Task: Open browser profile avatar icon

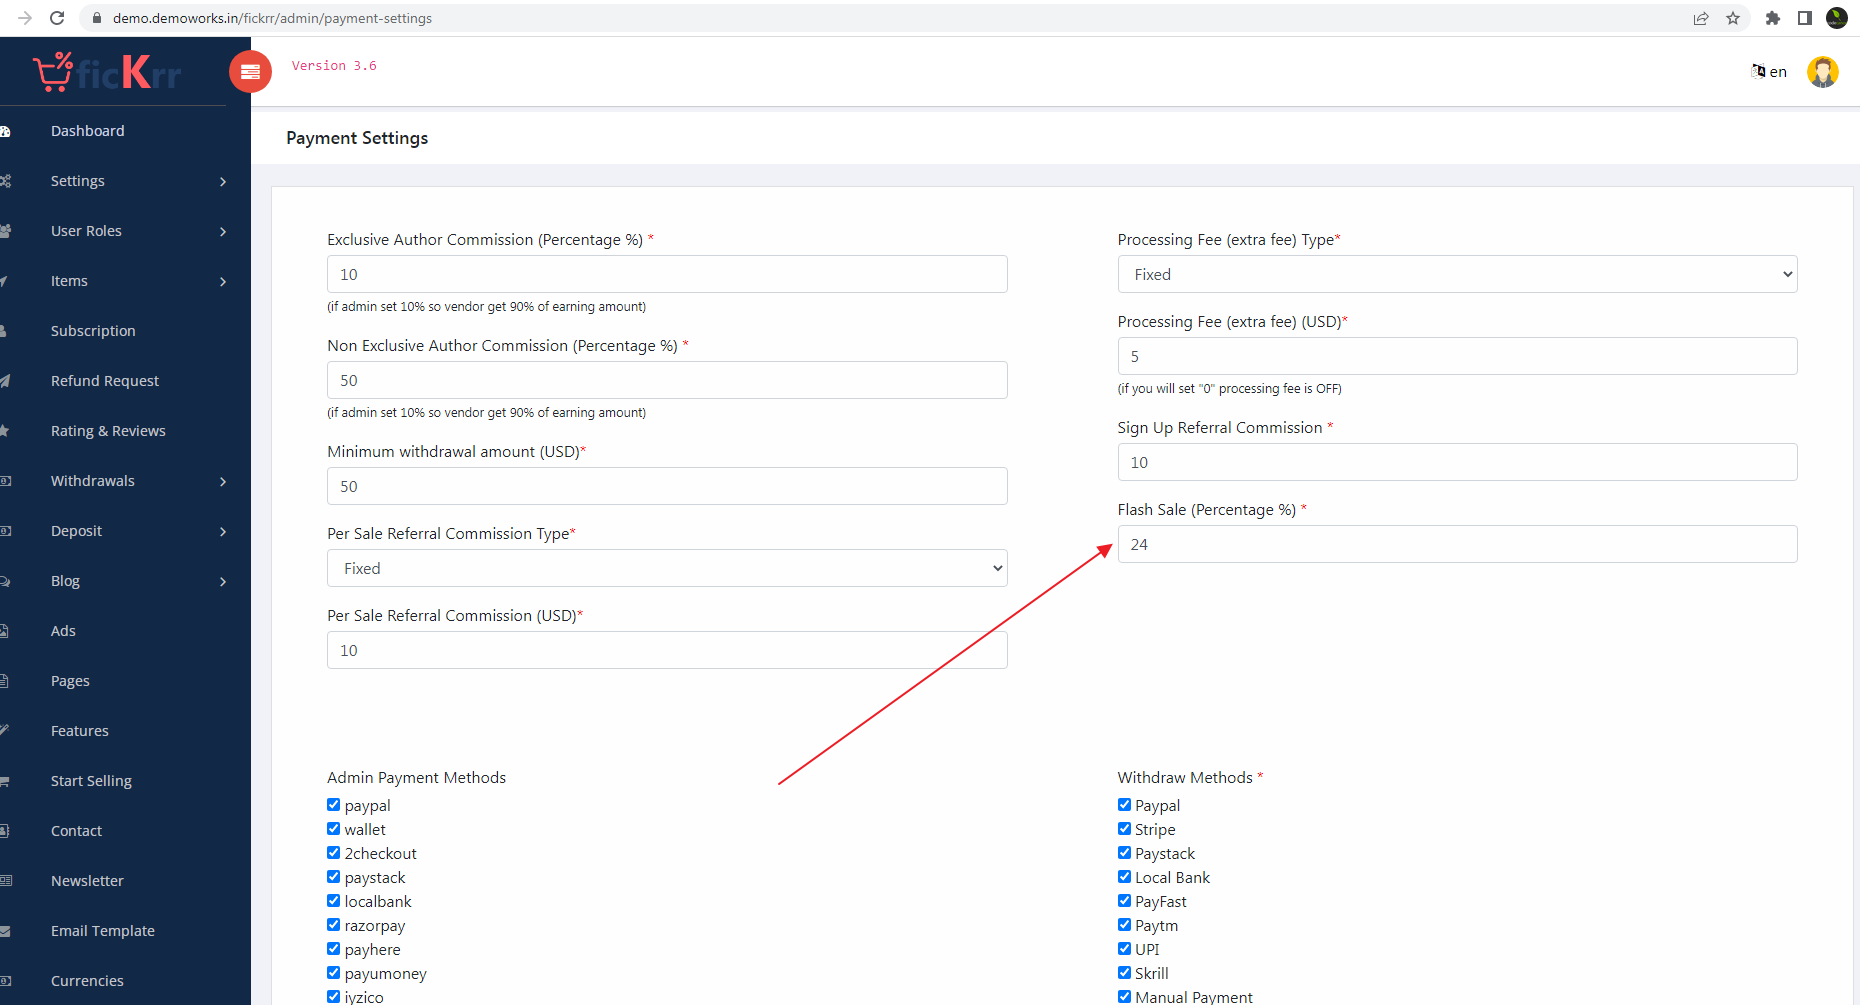Action: click(x=1837, y=18)
